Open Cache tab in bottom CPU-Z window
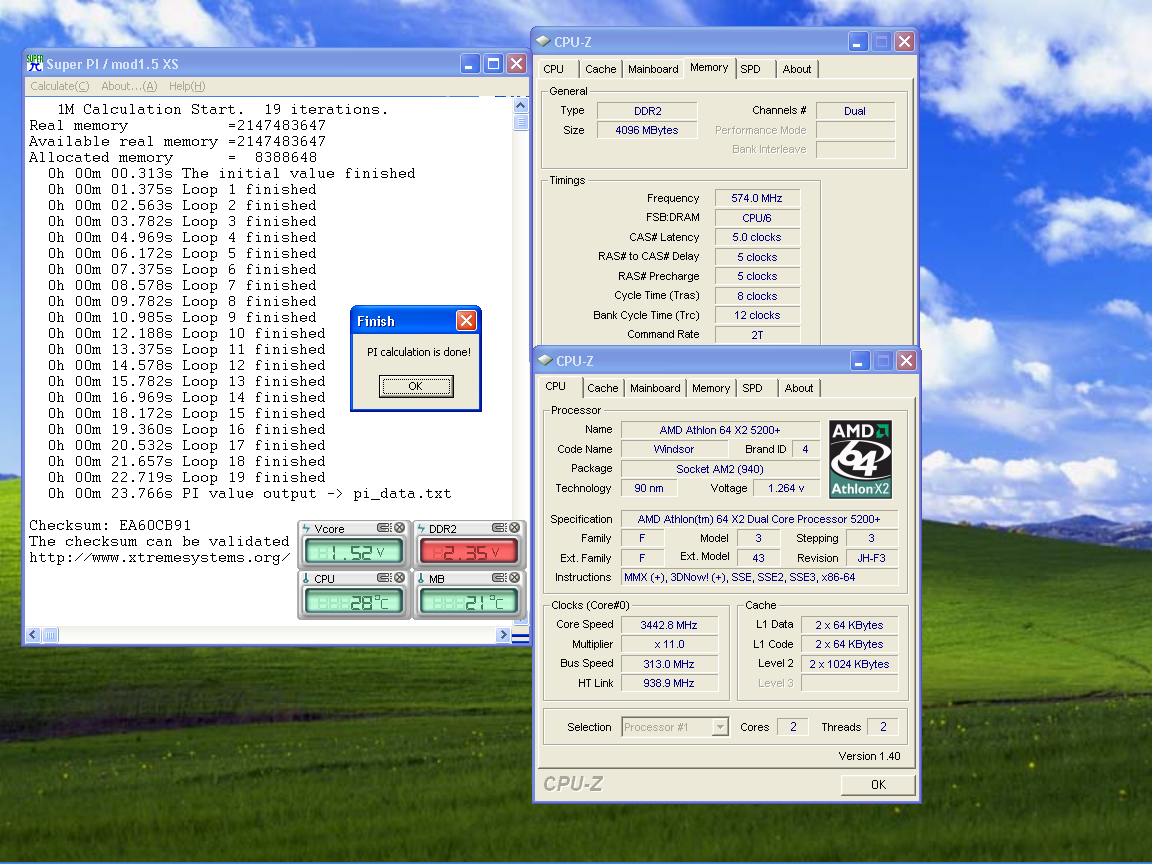The width and height of the screenshot is (1152, 864). coord(602,388)
